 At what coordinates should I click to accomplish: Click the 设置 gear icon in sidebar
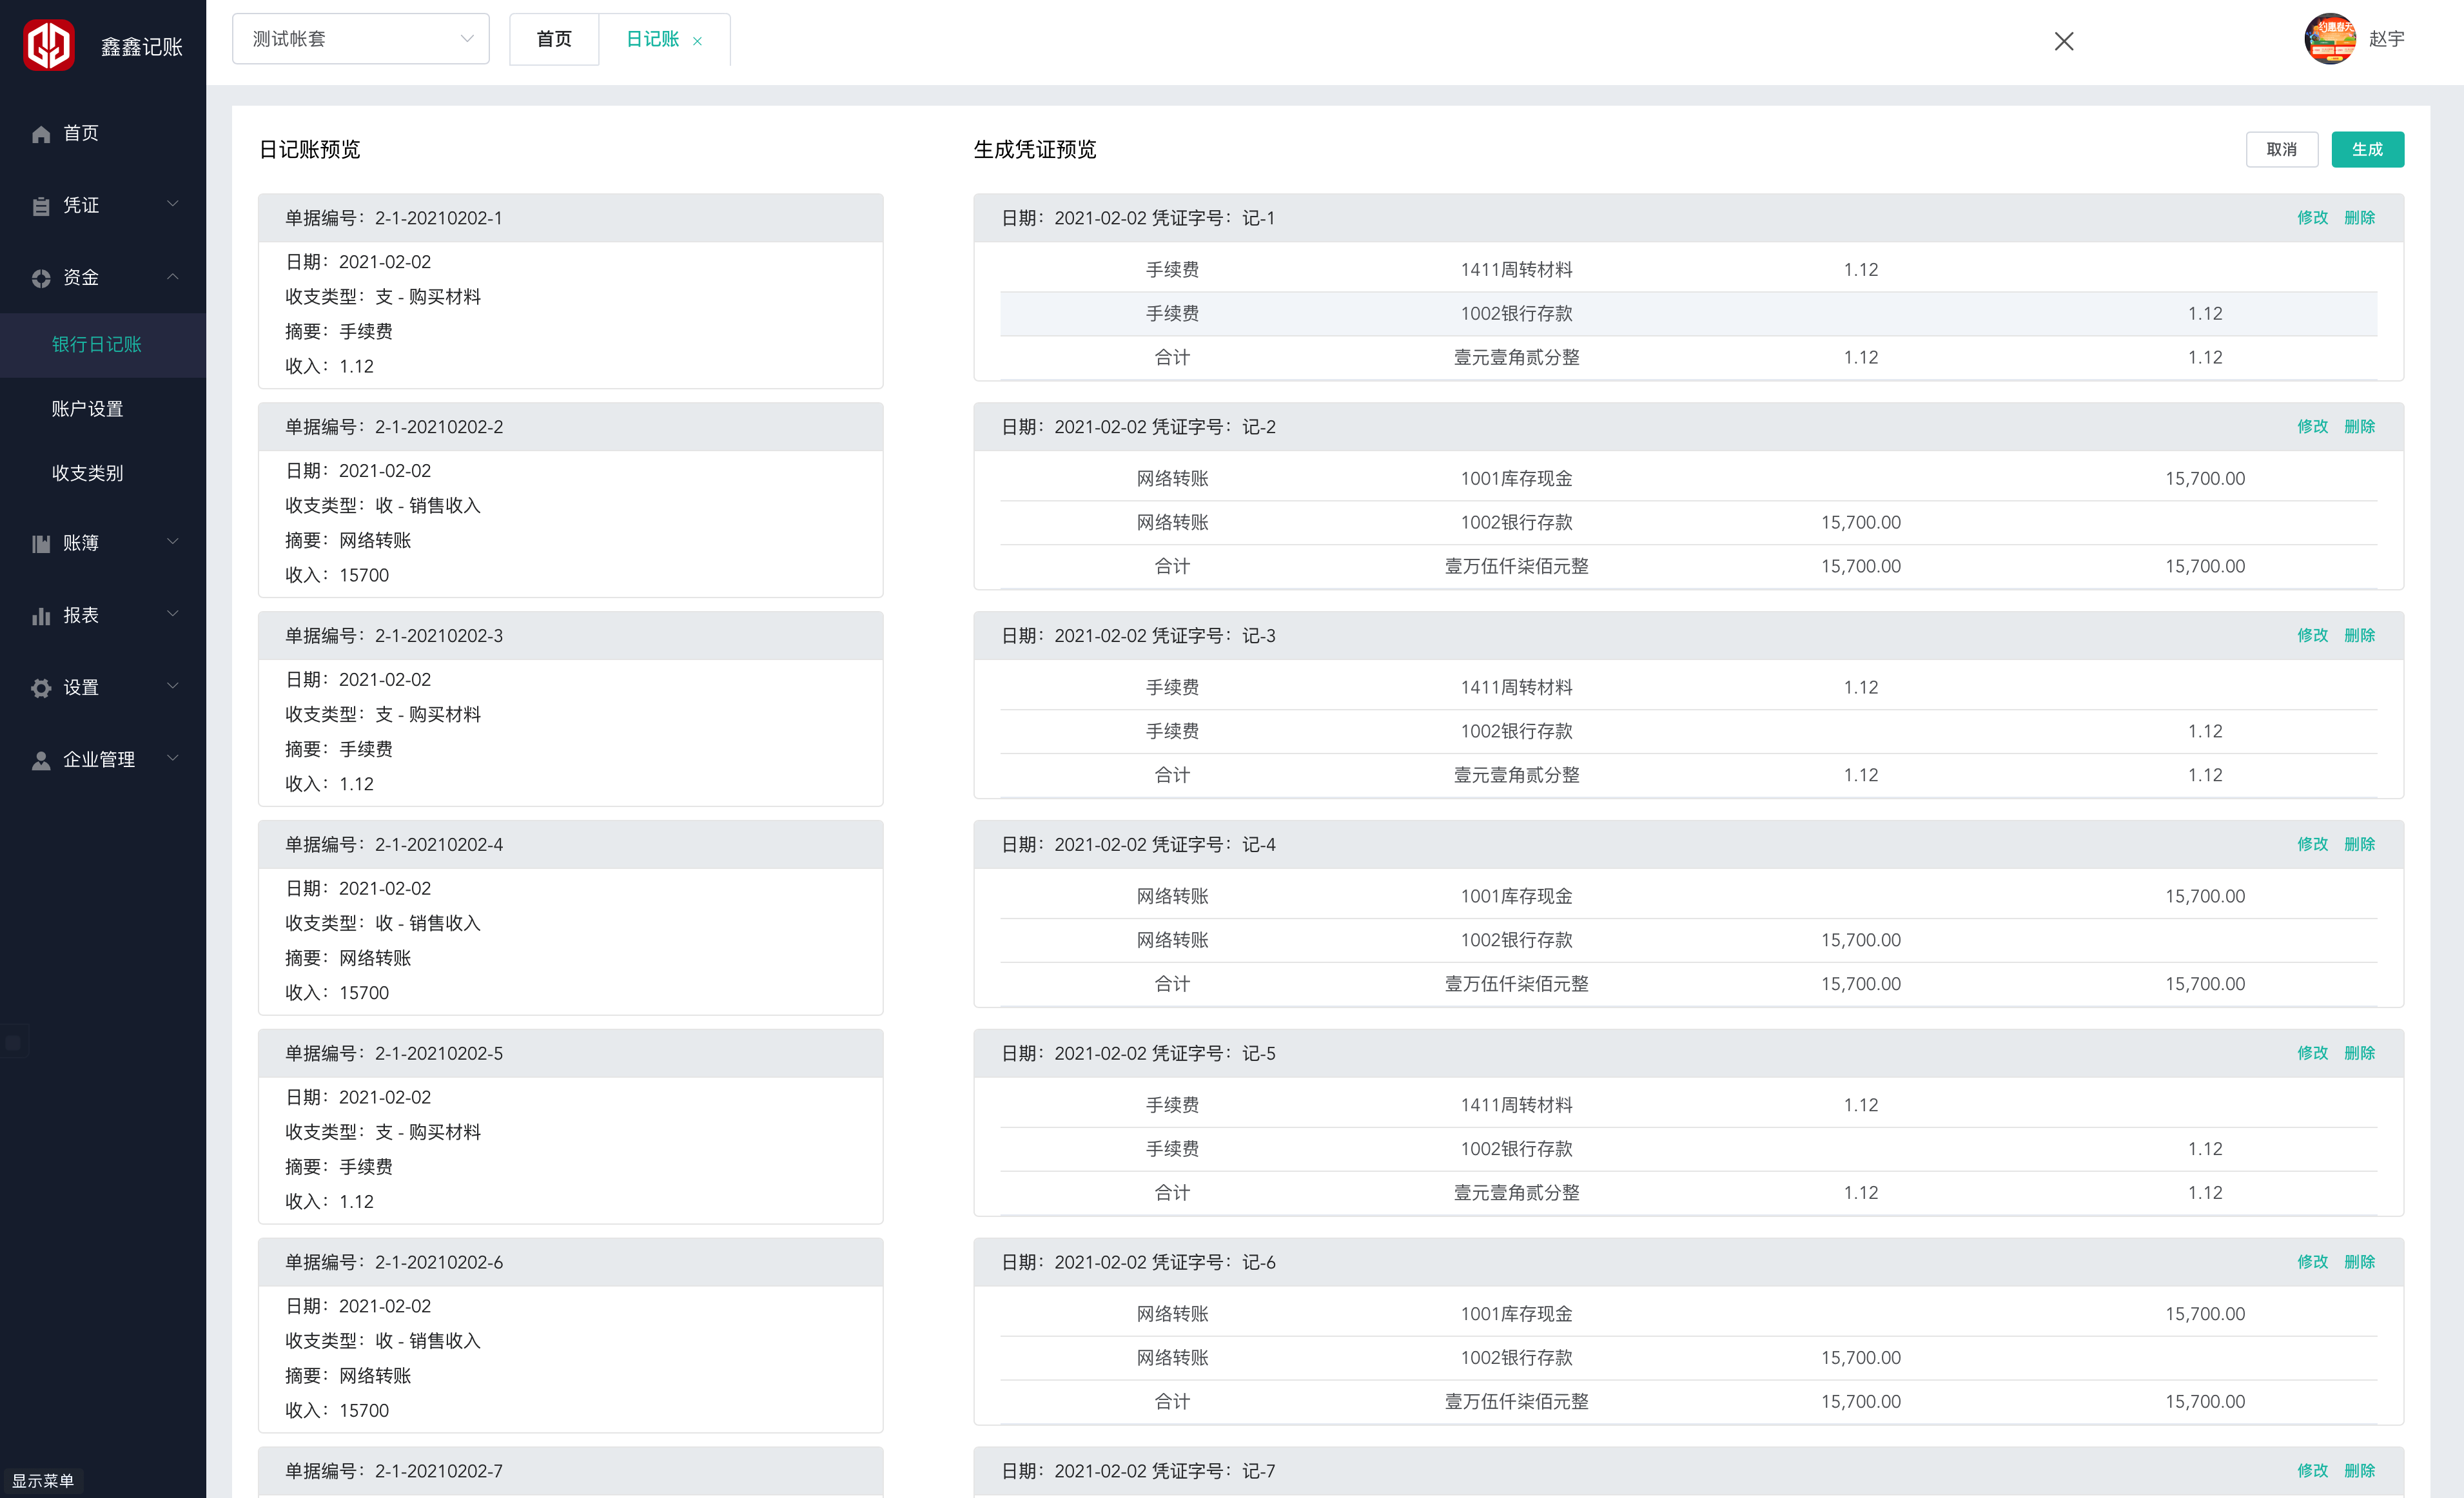pos(40,688)
